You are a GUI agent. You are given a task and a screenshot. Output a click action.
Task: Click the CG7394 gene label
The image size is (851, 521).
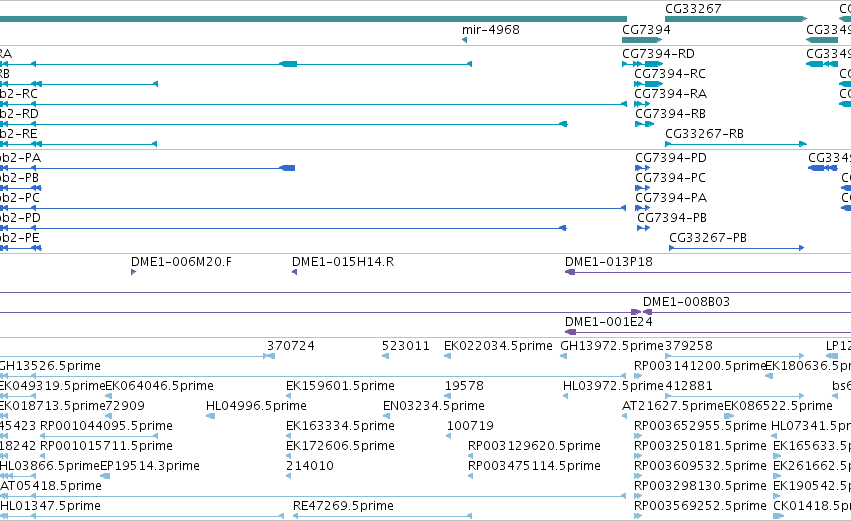646,30
